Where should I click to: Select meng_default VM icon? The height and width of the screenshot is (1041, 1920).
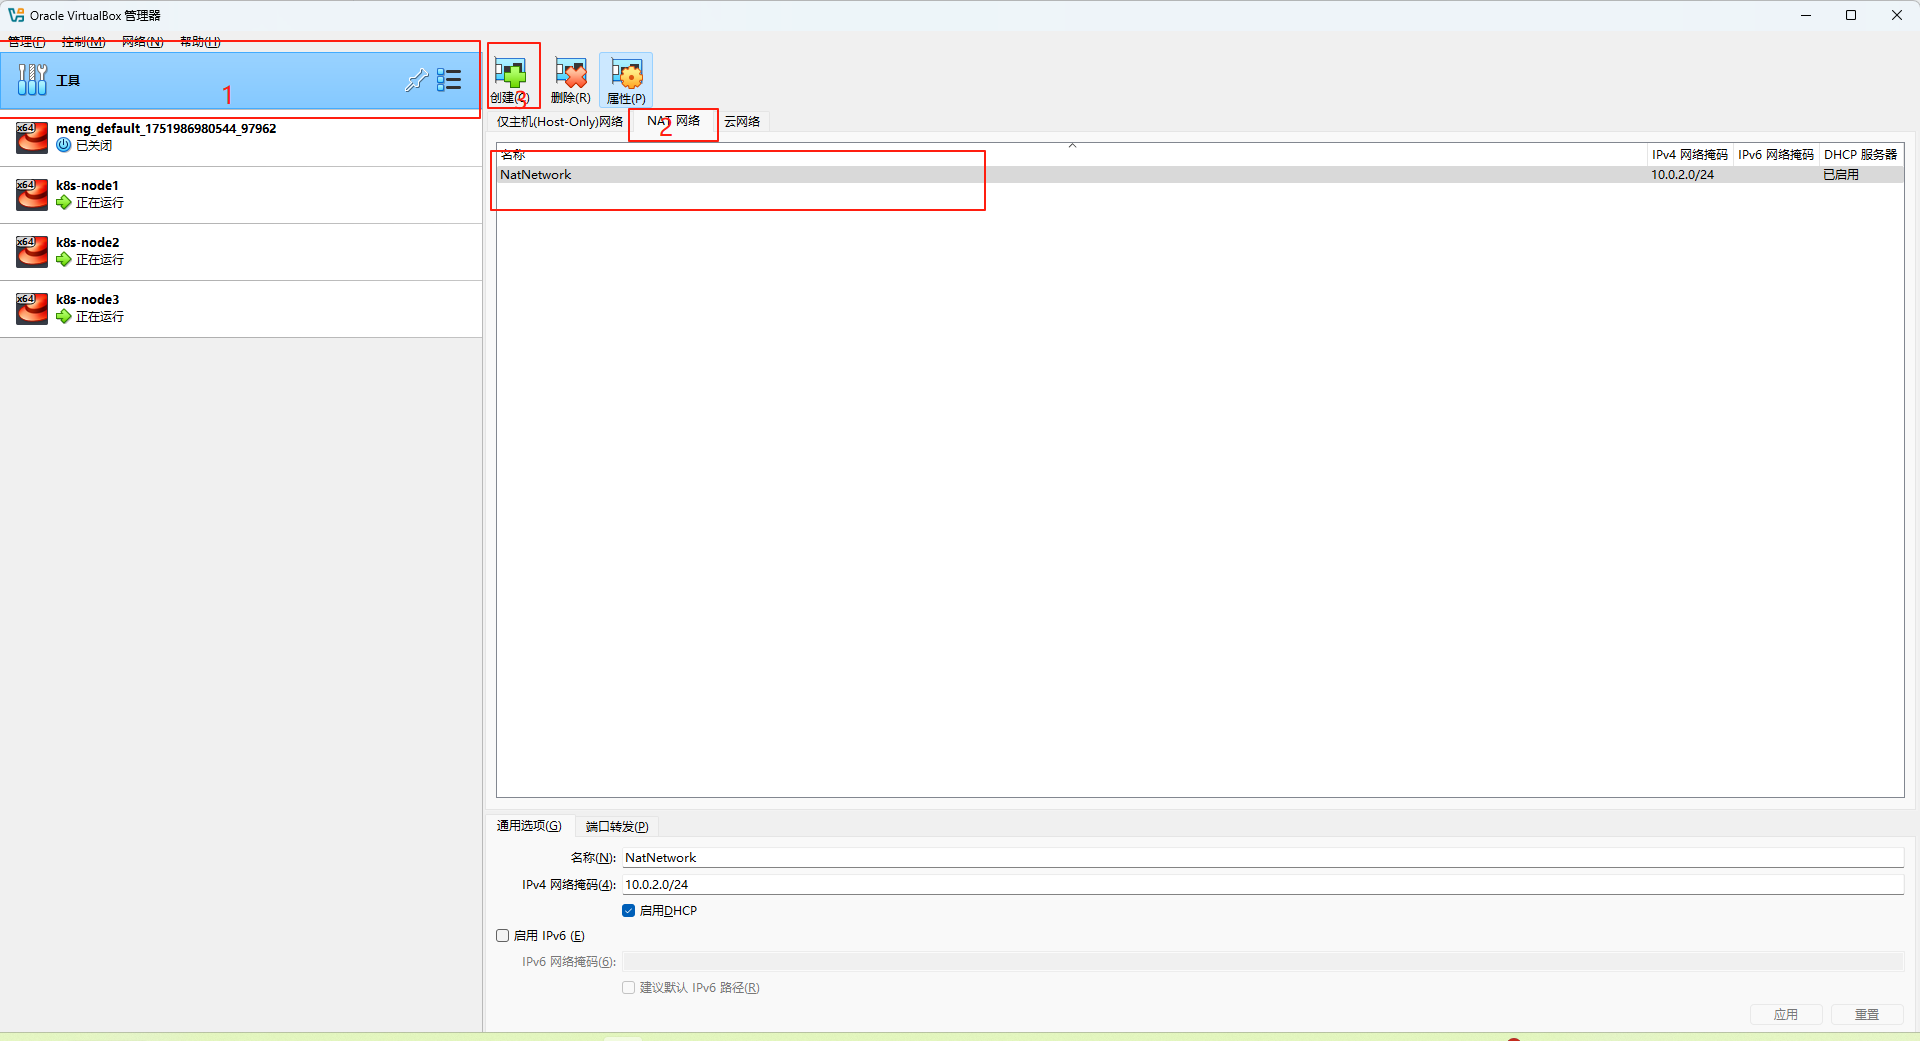click(x=32, y=137)
